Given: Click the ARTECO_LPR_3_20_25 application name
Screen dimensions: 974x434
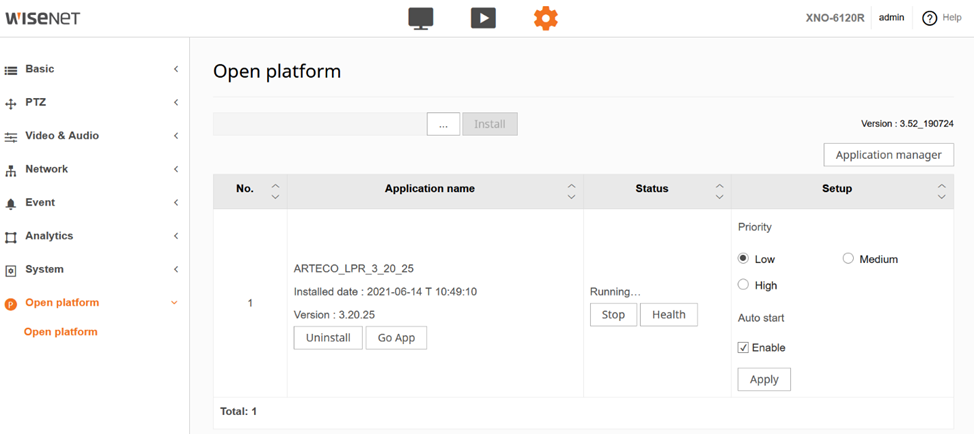Looking at the screenshot, I should (353, 269).
